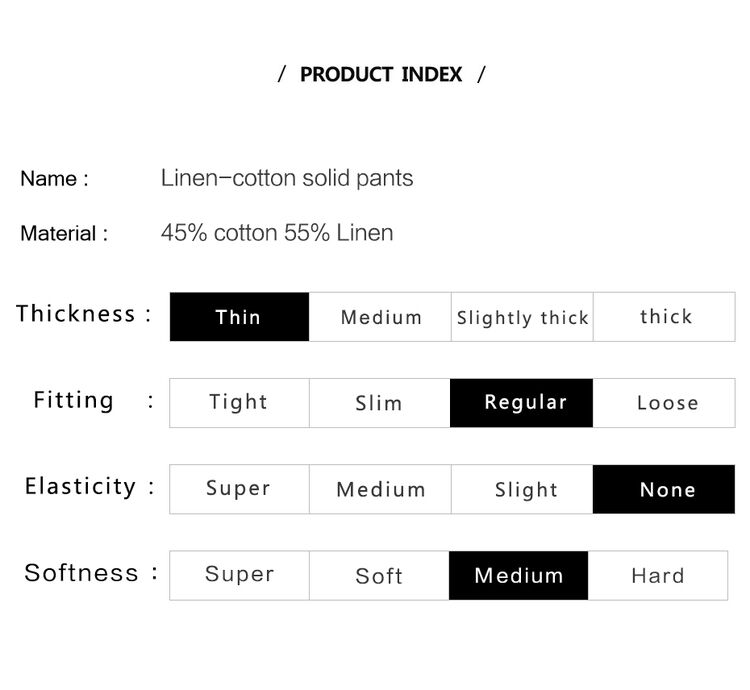Select the Hard softness option
The width and height of the screenshot is (750, 690).
click(x=658, y=575)
